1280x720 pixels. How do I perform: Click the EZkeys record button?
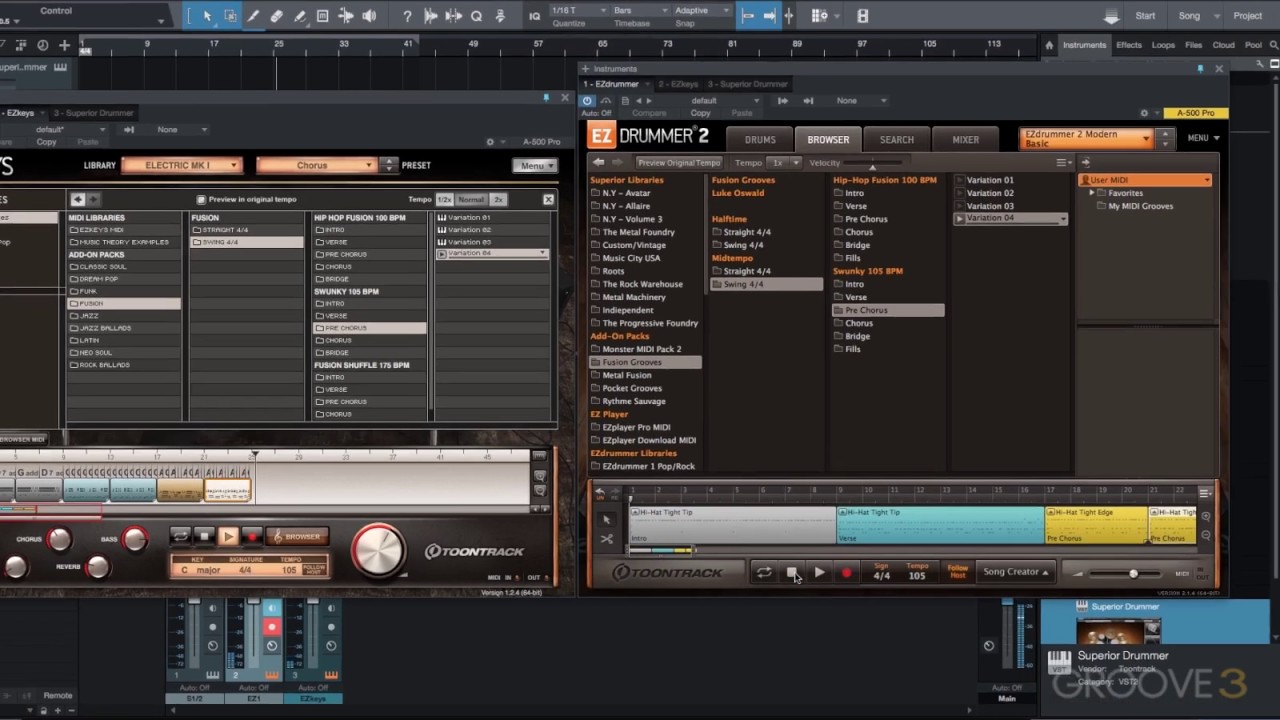click(252, 537)
